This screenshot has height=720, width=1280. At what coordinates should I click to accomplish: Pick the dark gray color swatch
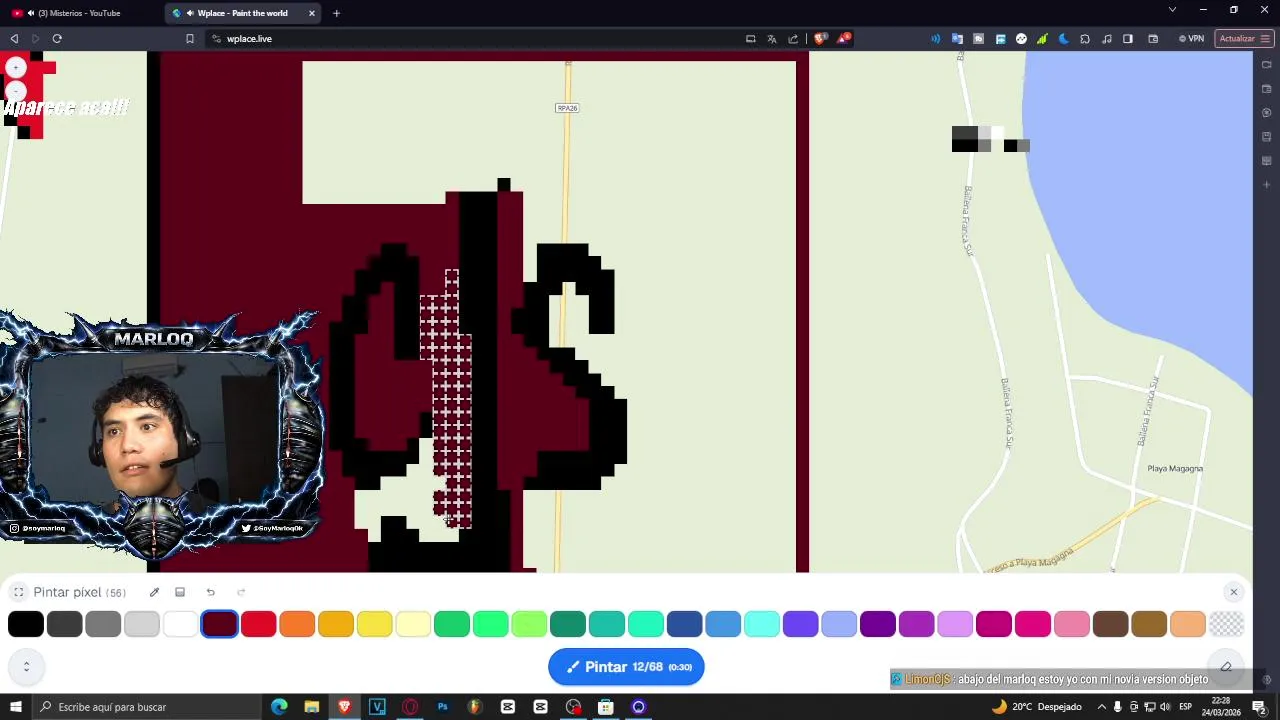point(64,624)
